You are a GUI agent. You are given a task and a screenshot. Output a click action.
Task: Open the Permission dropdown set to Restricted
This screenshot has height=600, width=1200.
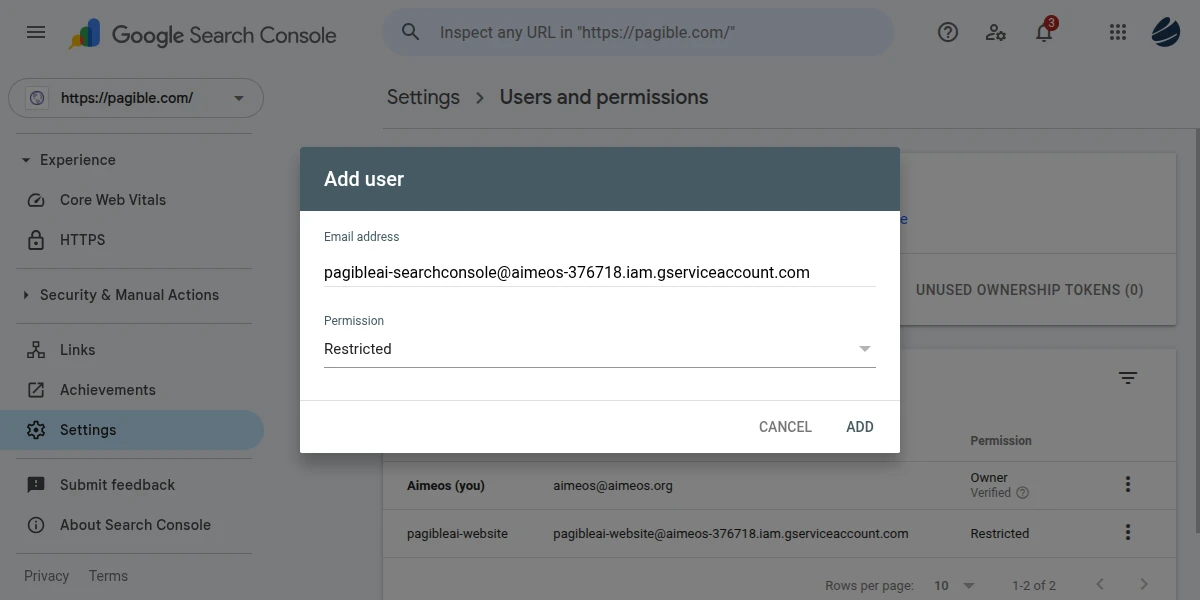point(599,349)
